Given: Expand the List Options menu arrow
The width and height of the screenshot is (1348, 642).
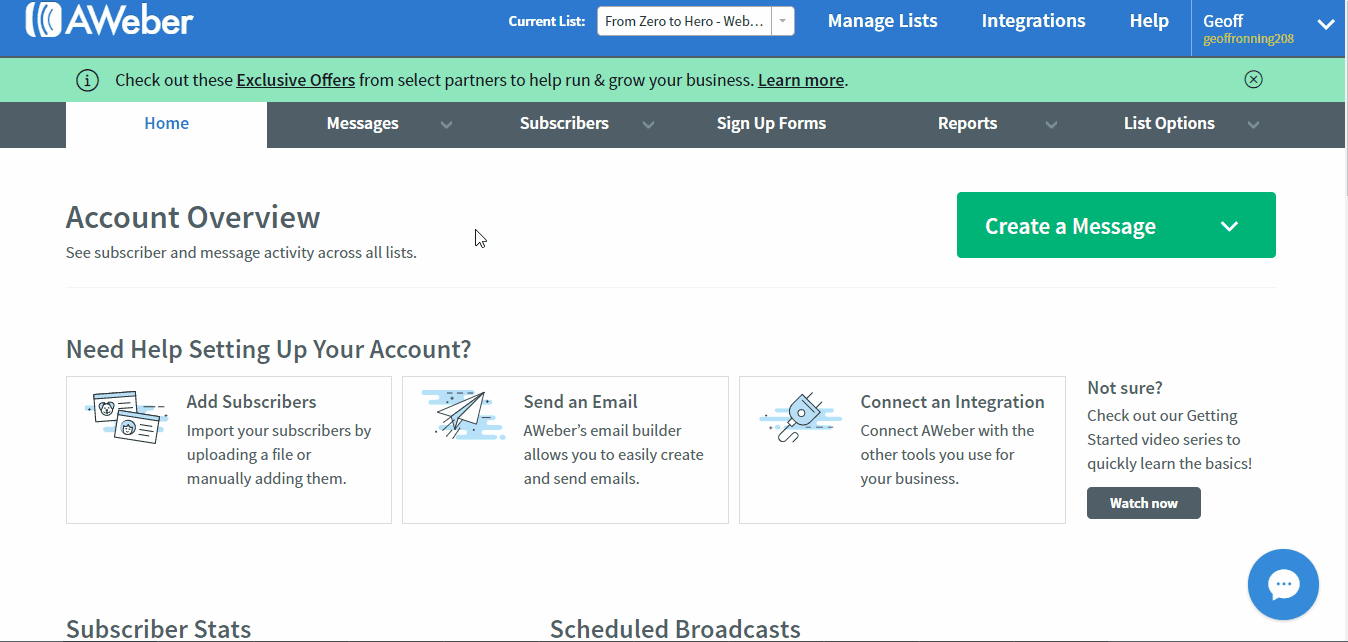Looking at the screenshot, I should click(1253, 125).
